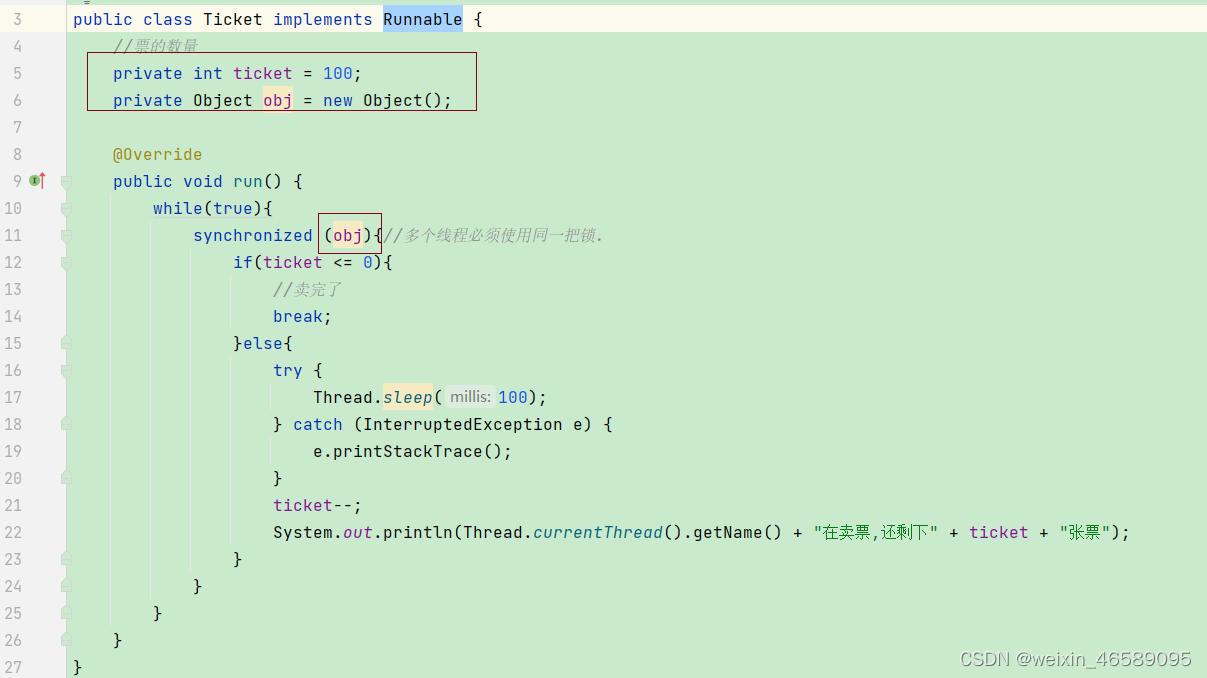Click the 'break;' statement

tap(303, 316)
